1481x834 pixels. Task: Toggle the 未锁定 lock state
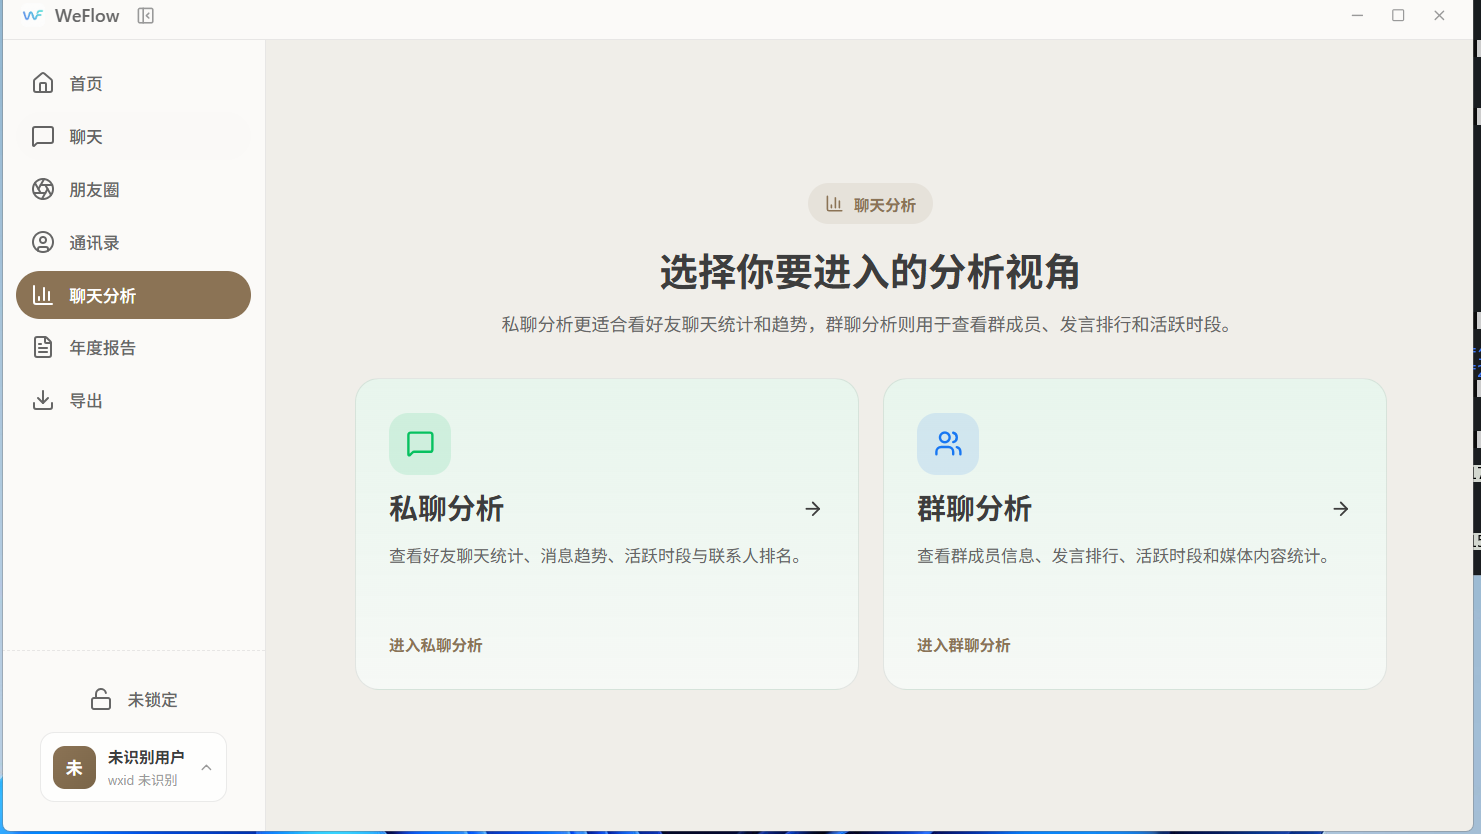[x=134, y=699]
